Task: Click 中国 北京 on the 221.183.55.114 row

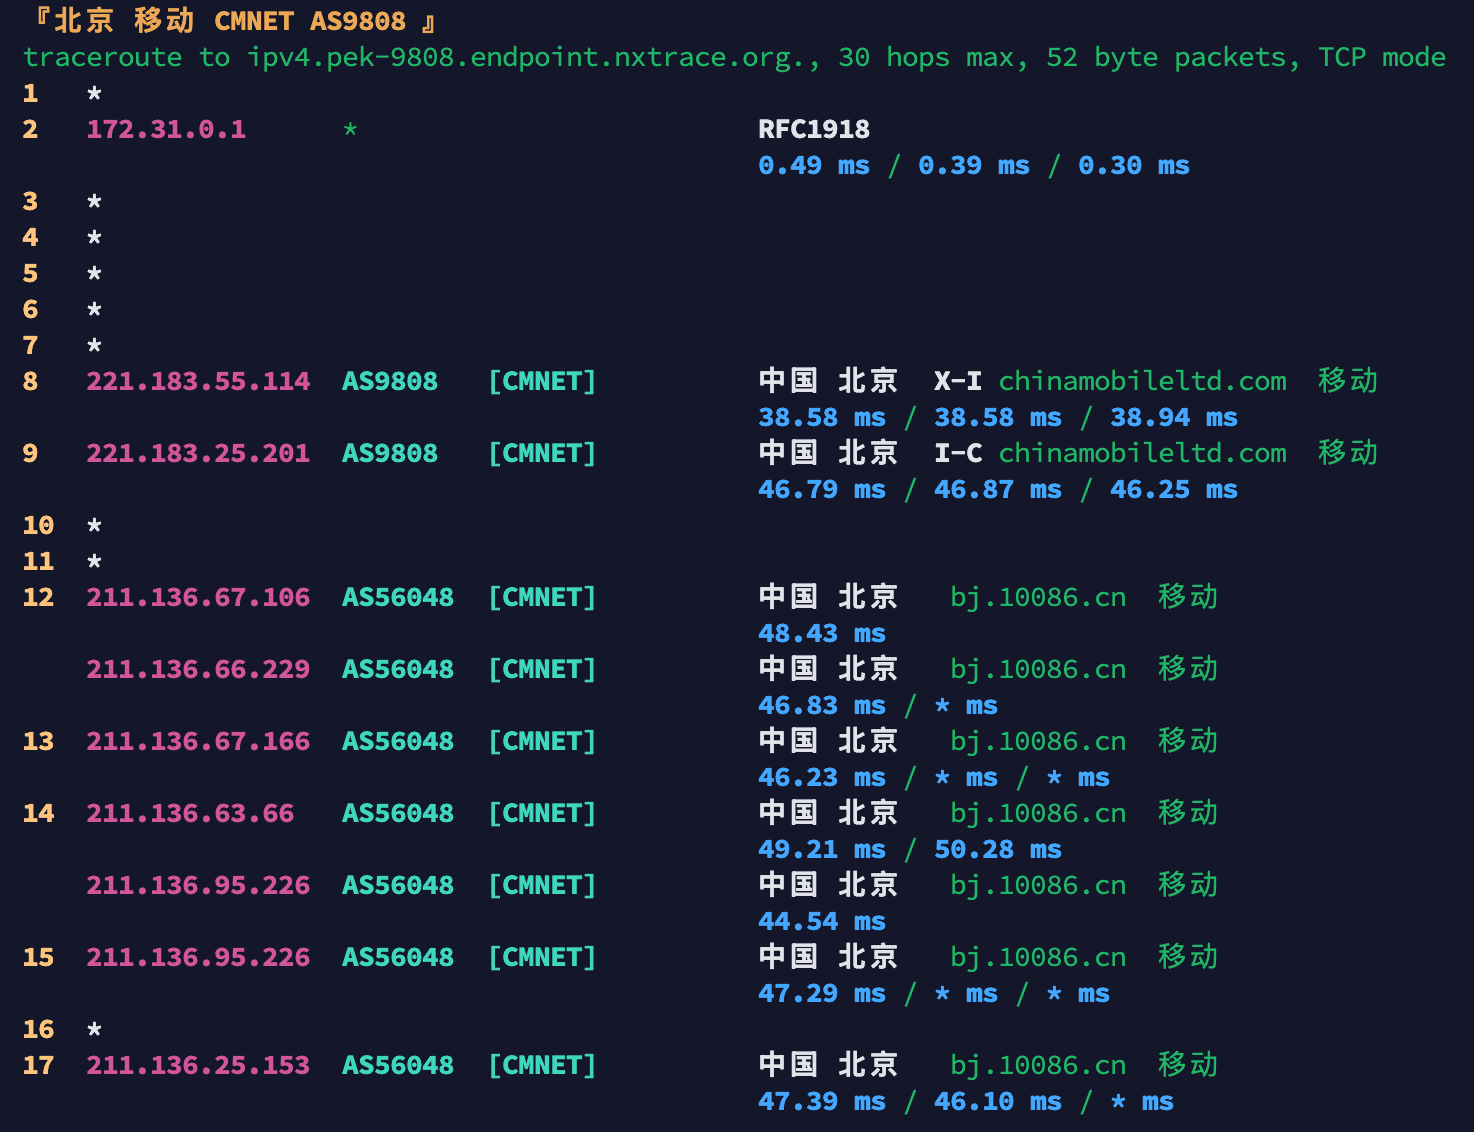Action: (x=828, y=381)
